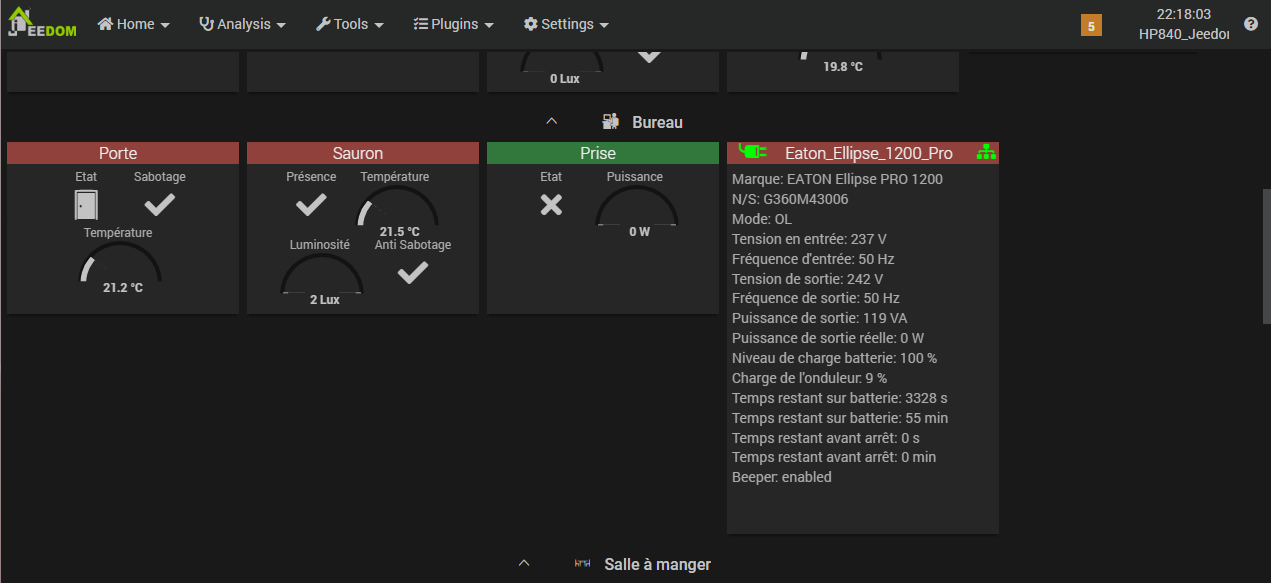1271x583 pixels.
Task: Click the Puissance gauge in Prise widget
Action: 639,210
